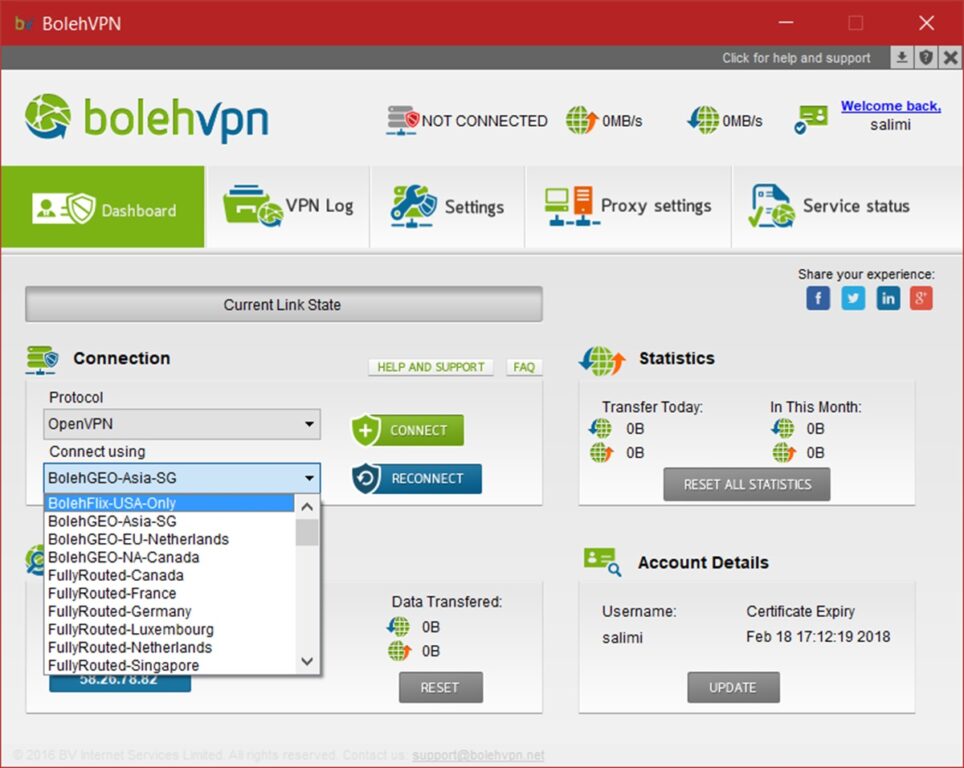Select FullyRouted-Germany server
Screen dimensions: 964x768
pyautogui.click(x=170, y=611)
